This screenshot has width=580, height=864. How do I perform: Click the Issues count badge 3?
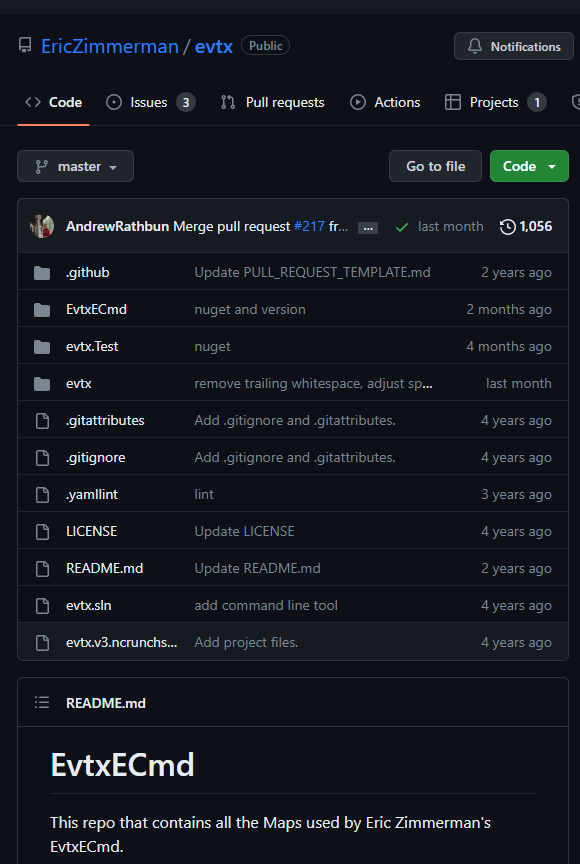186,102
